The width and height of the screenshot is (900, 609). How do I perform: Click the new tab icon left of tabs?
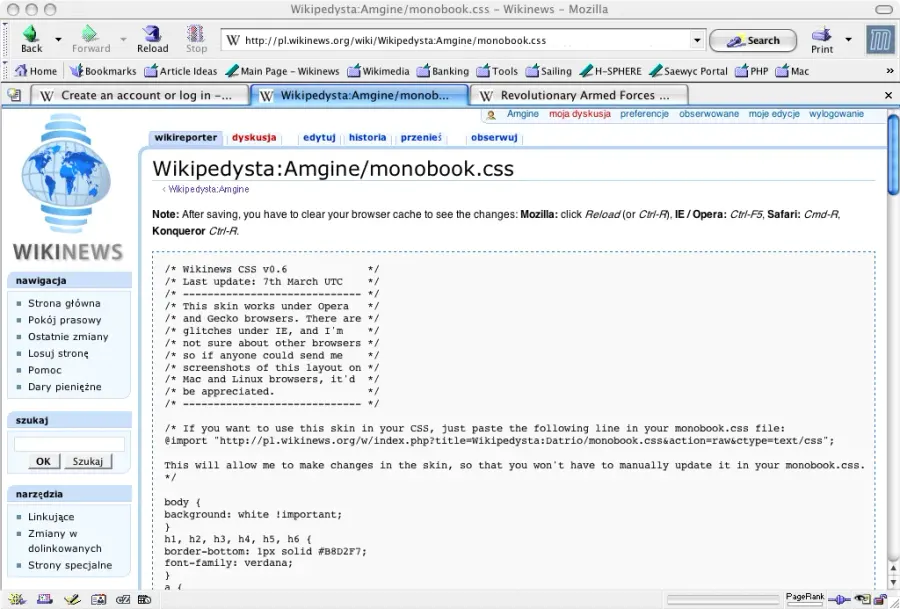tap(14, 95)
